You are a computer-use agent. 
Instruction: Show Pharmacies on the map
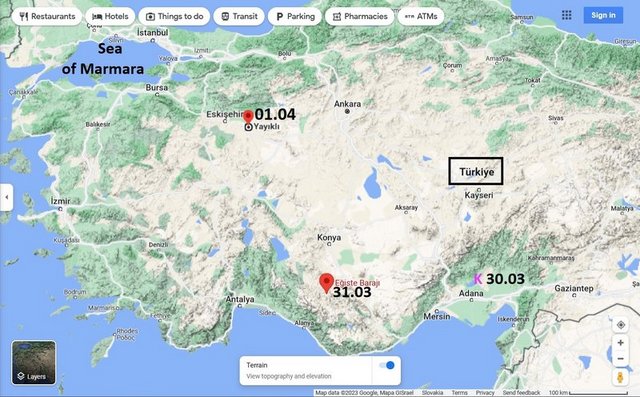360,16
